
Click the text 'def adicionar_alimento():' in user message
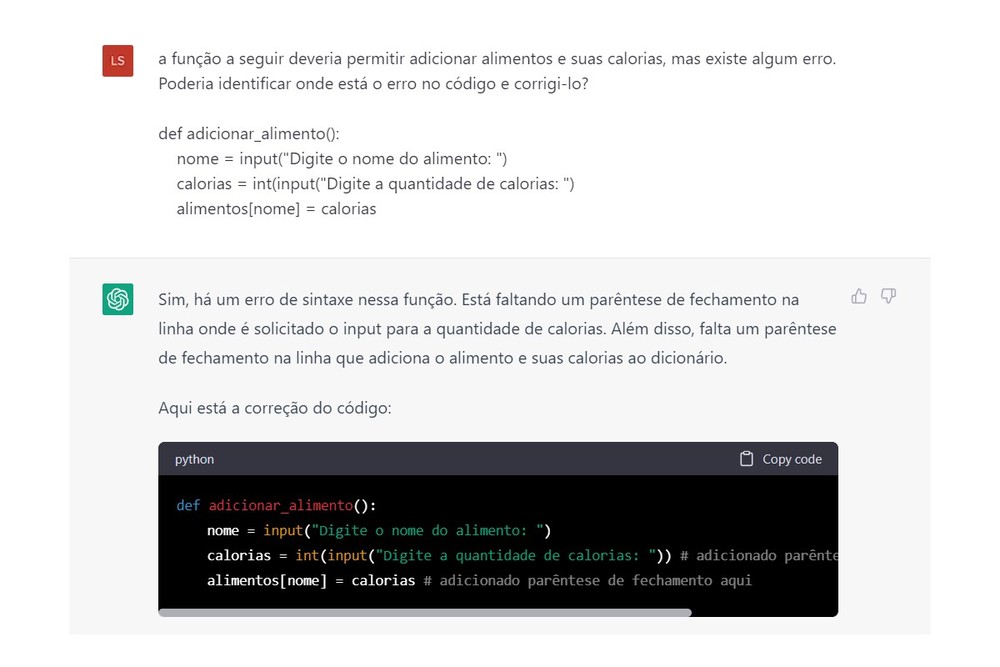tap(249, 134)
